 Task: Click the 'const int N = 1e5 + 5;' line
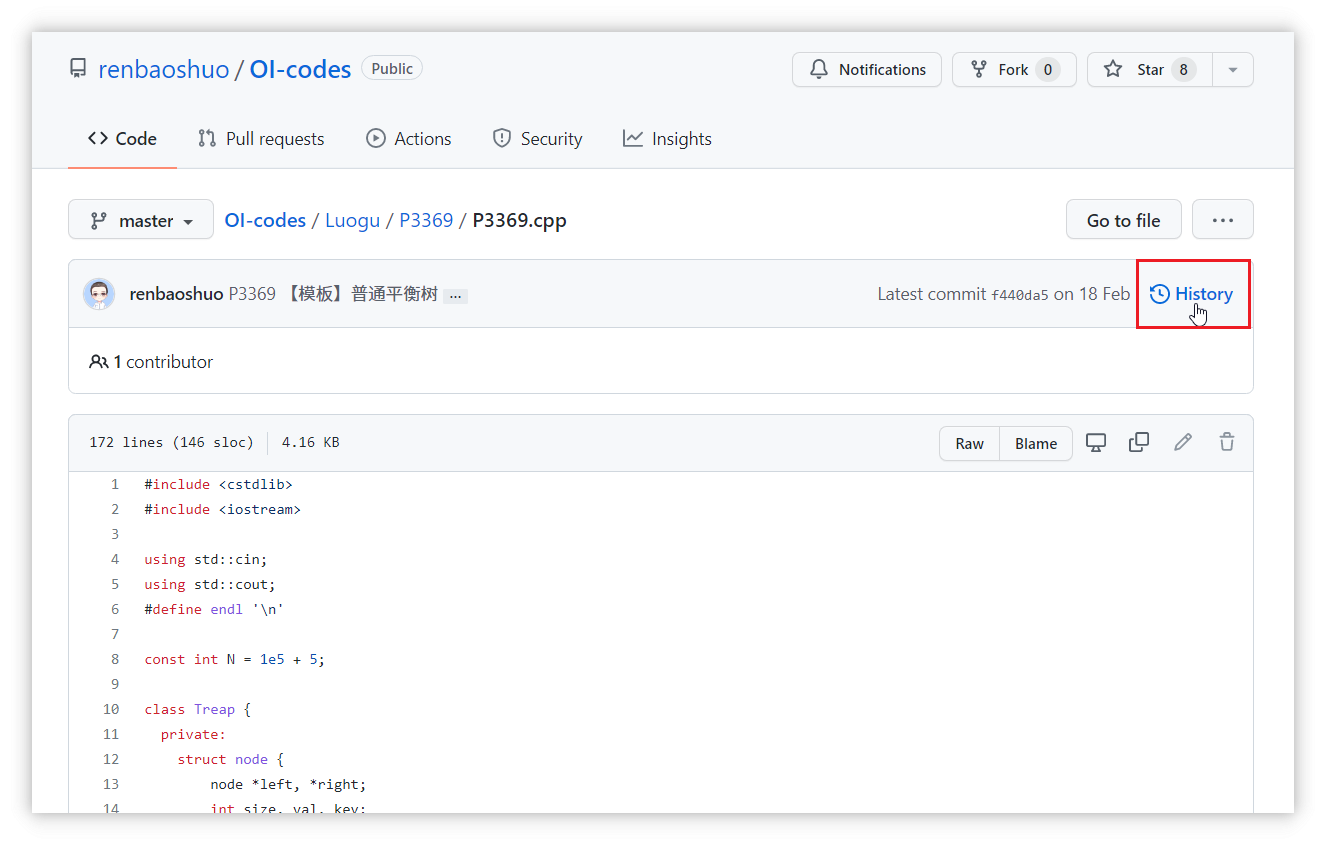(235, 659)
